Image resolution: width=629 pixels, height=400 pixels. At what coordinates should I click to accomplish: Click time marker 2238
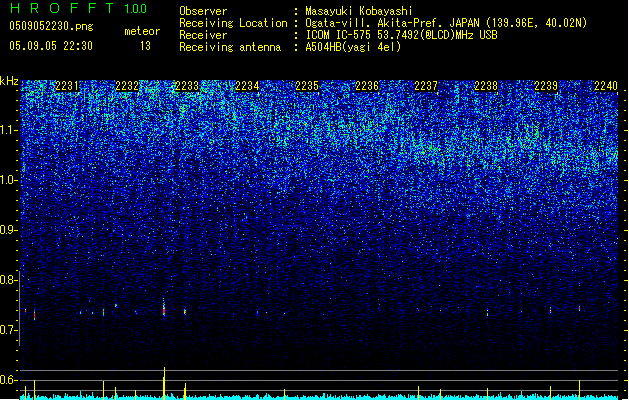click(x=486, y=86)
